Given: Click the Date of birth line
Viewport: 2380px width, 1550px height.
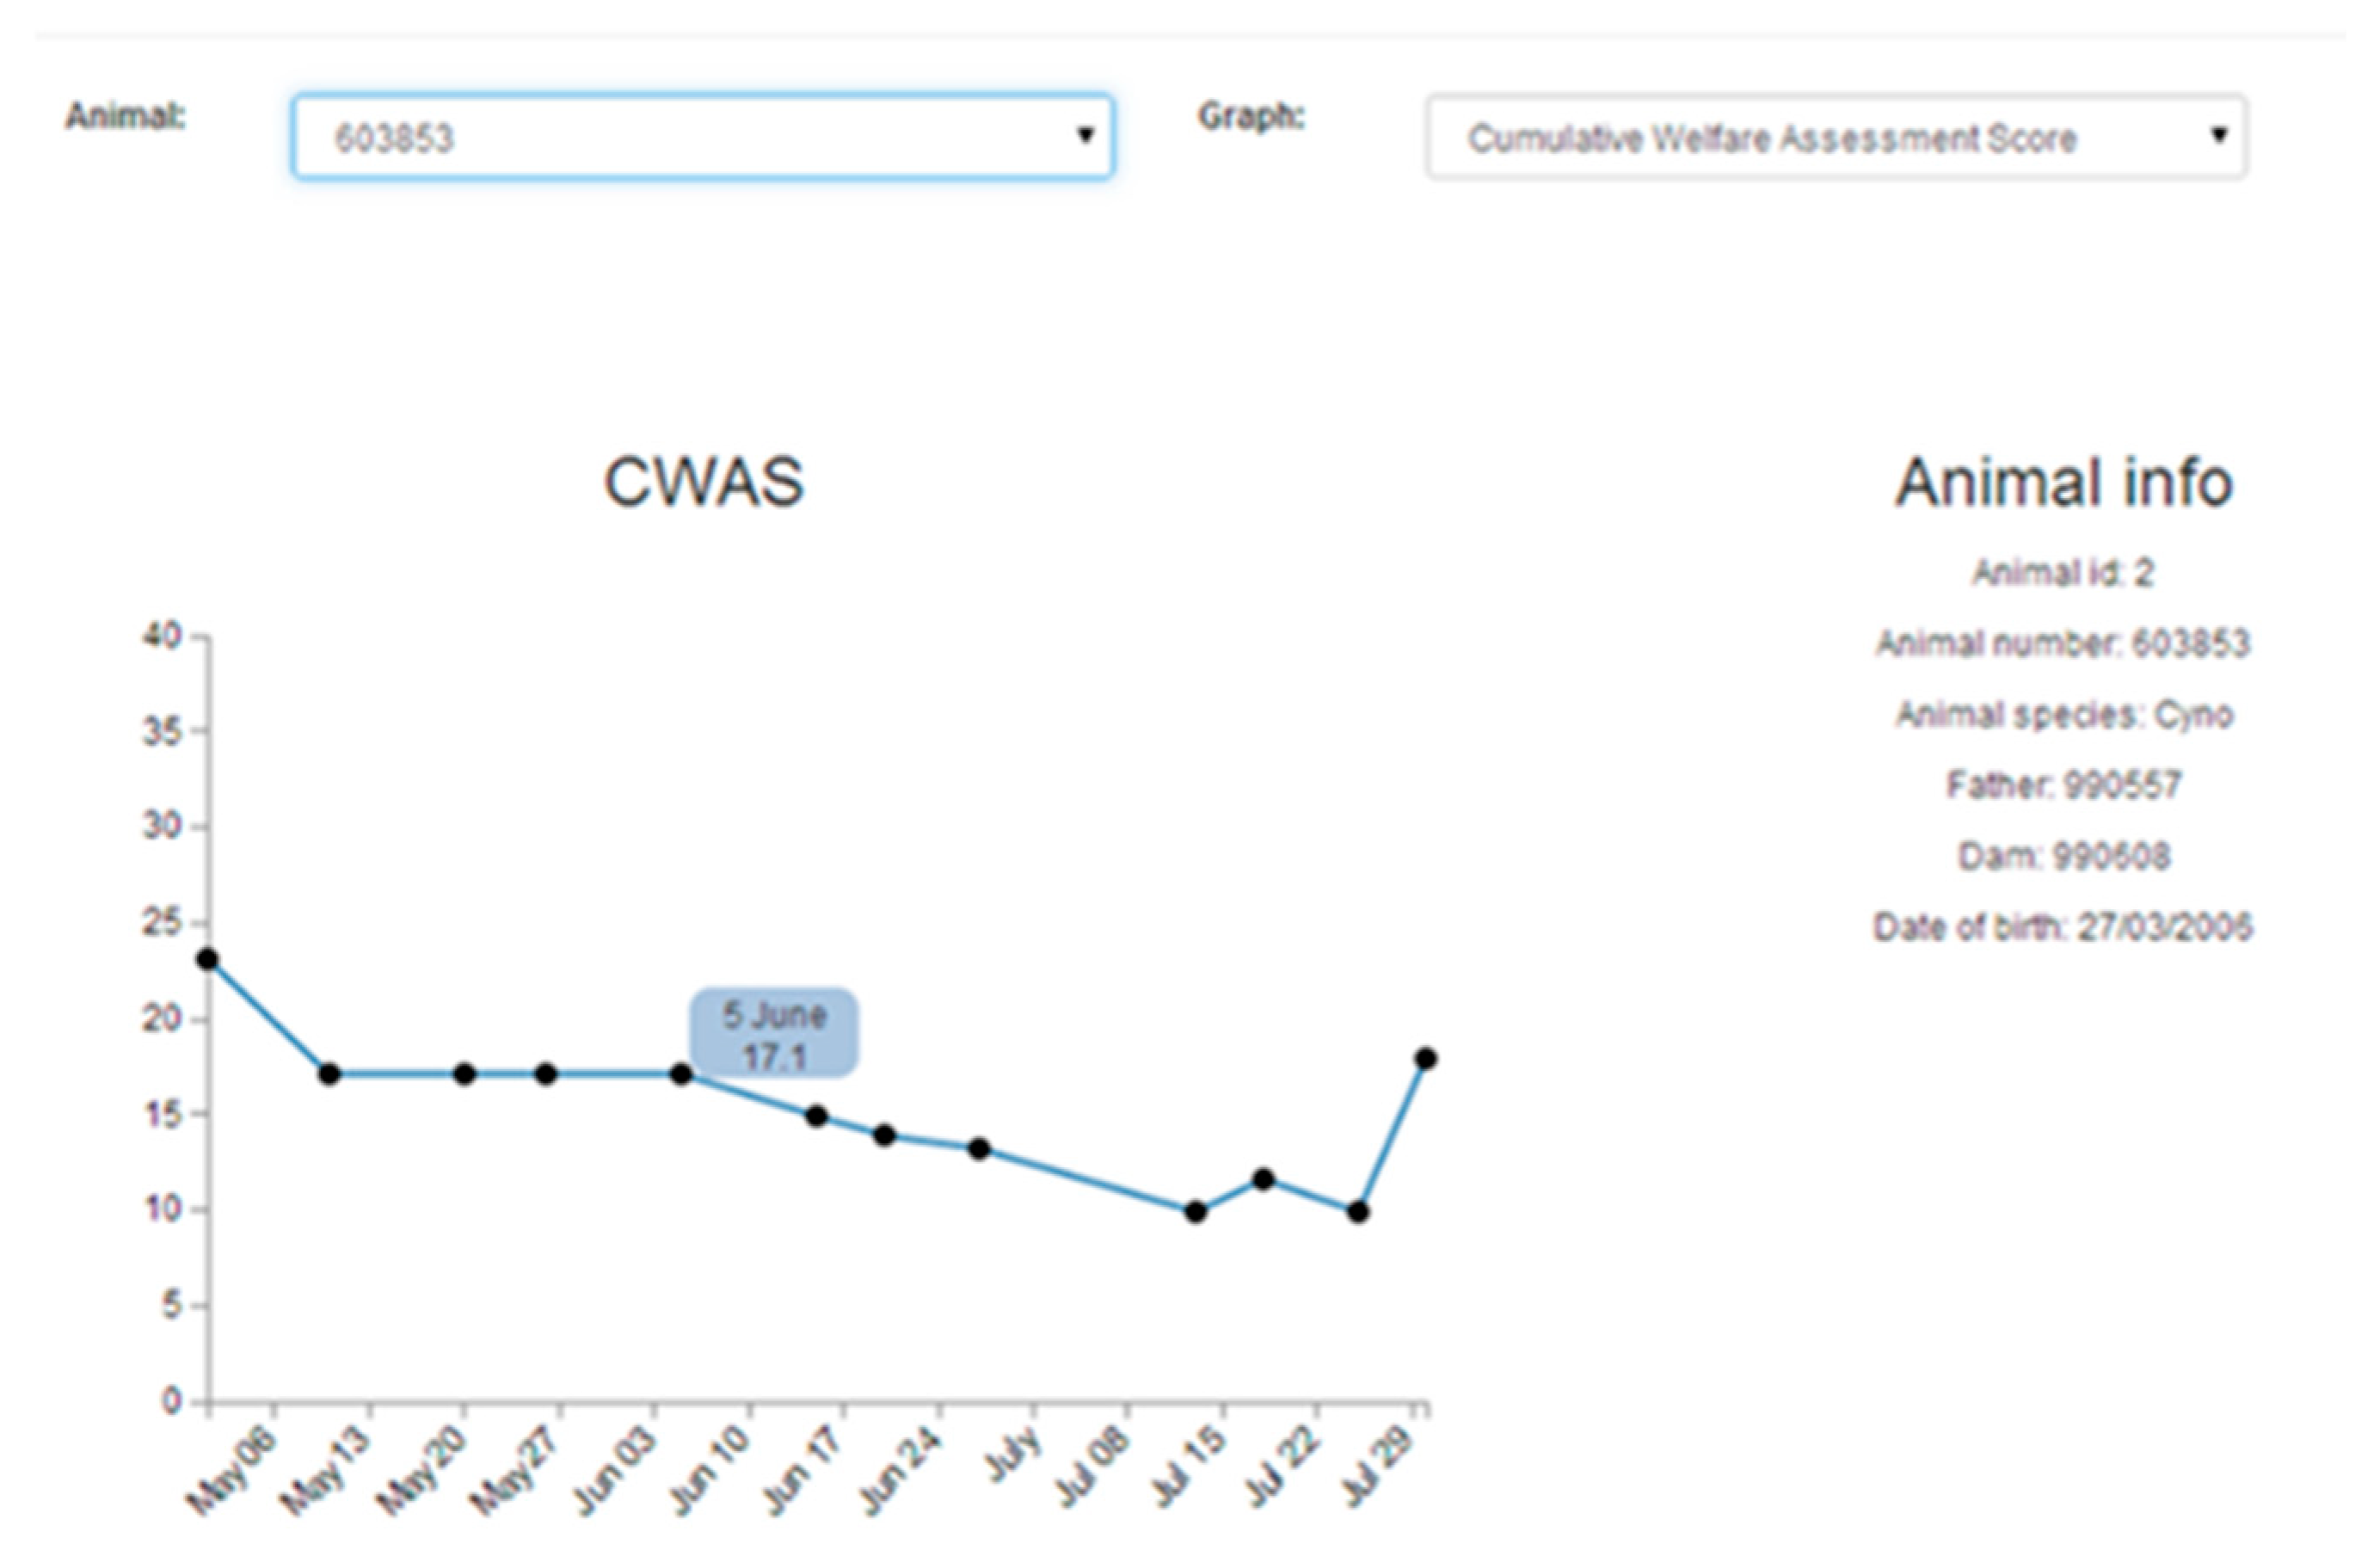Looking at the screenshot, I should [x=2063, y=927].
